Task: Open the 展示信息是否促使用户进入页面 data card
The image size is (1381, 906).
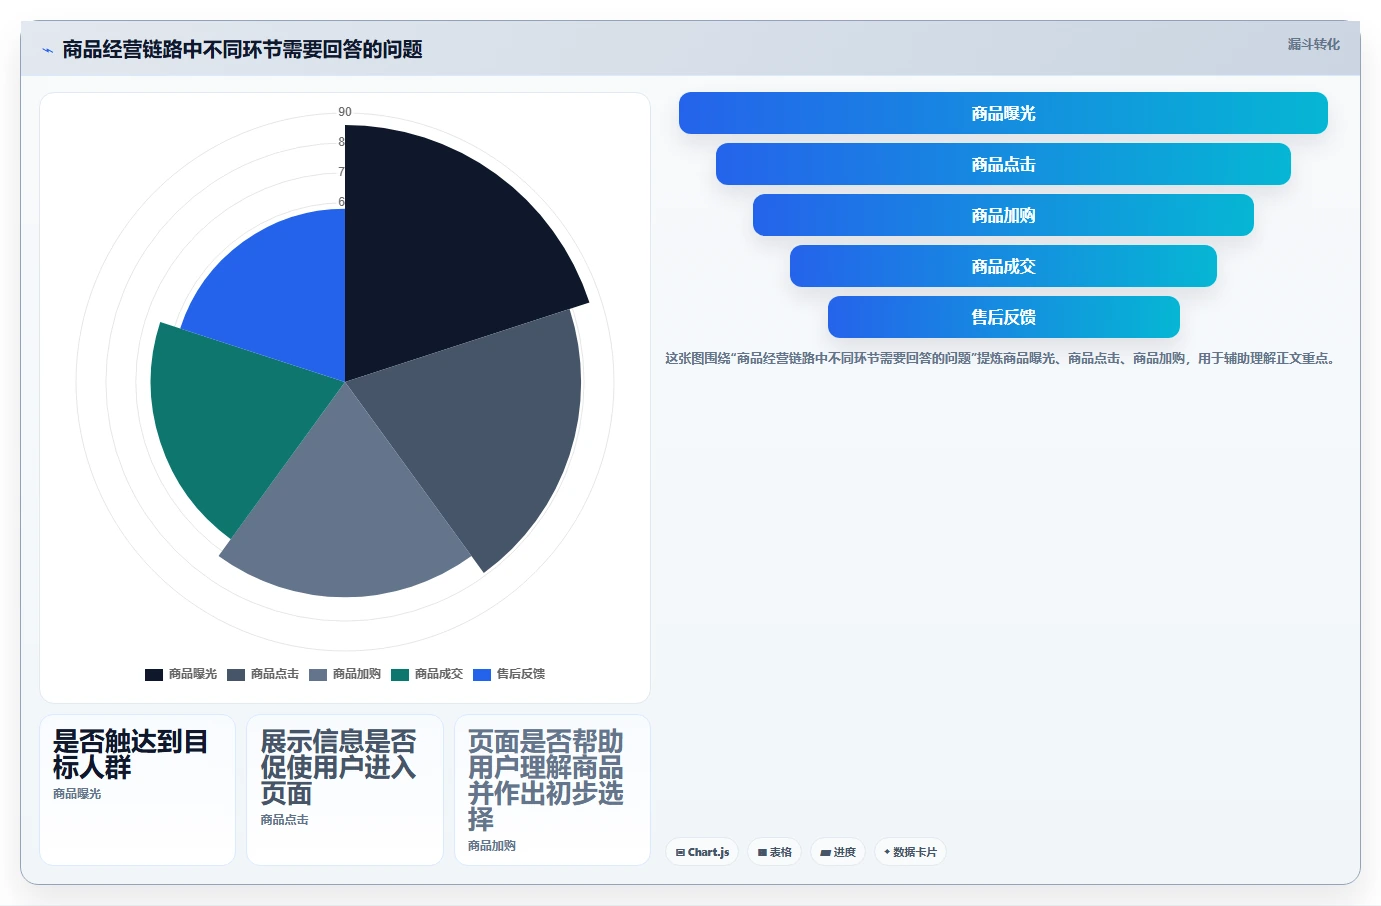Action: coord(345,790)
